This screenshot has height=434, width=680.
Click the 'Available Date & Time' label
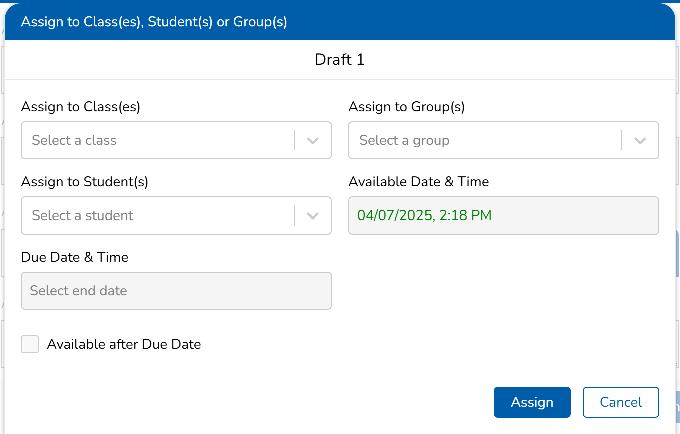418,182
